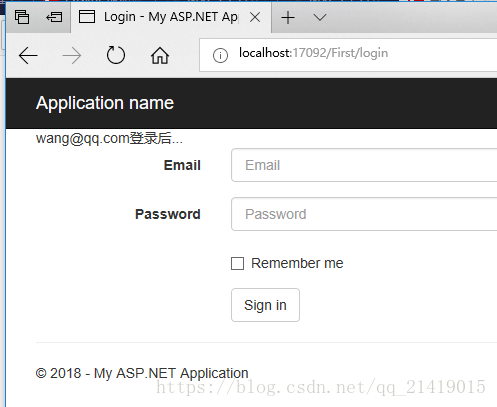The image size is (497, 407).
Task: Open the tabs you've set aside icon
Action: (22, 17)
